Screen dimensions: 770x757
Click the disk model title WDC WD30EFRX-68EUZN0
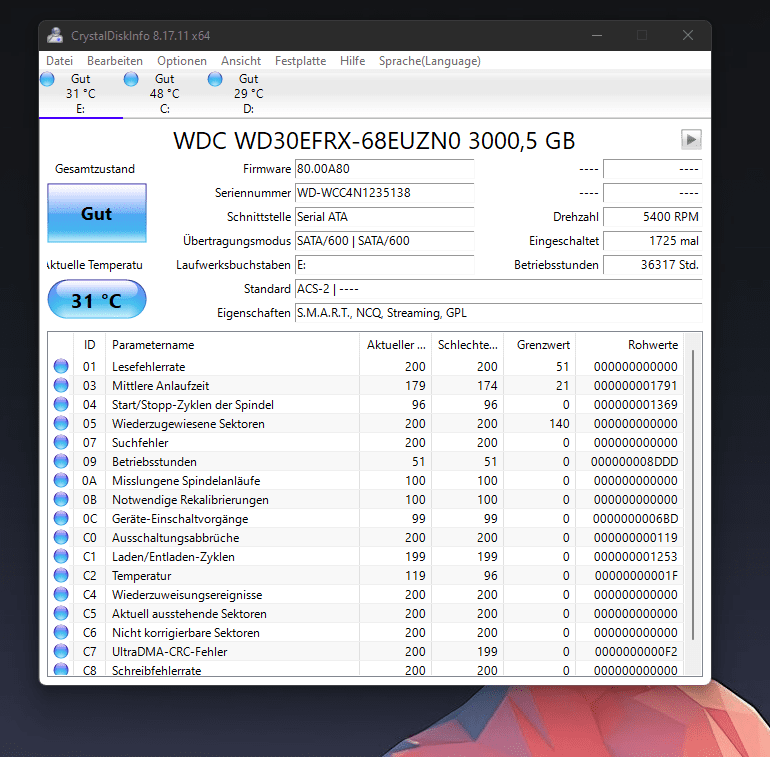click(317, 140)
